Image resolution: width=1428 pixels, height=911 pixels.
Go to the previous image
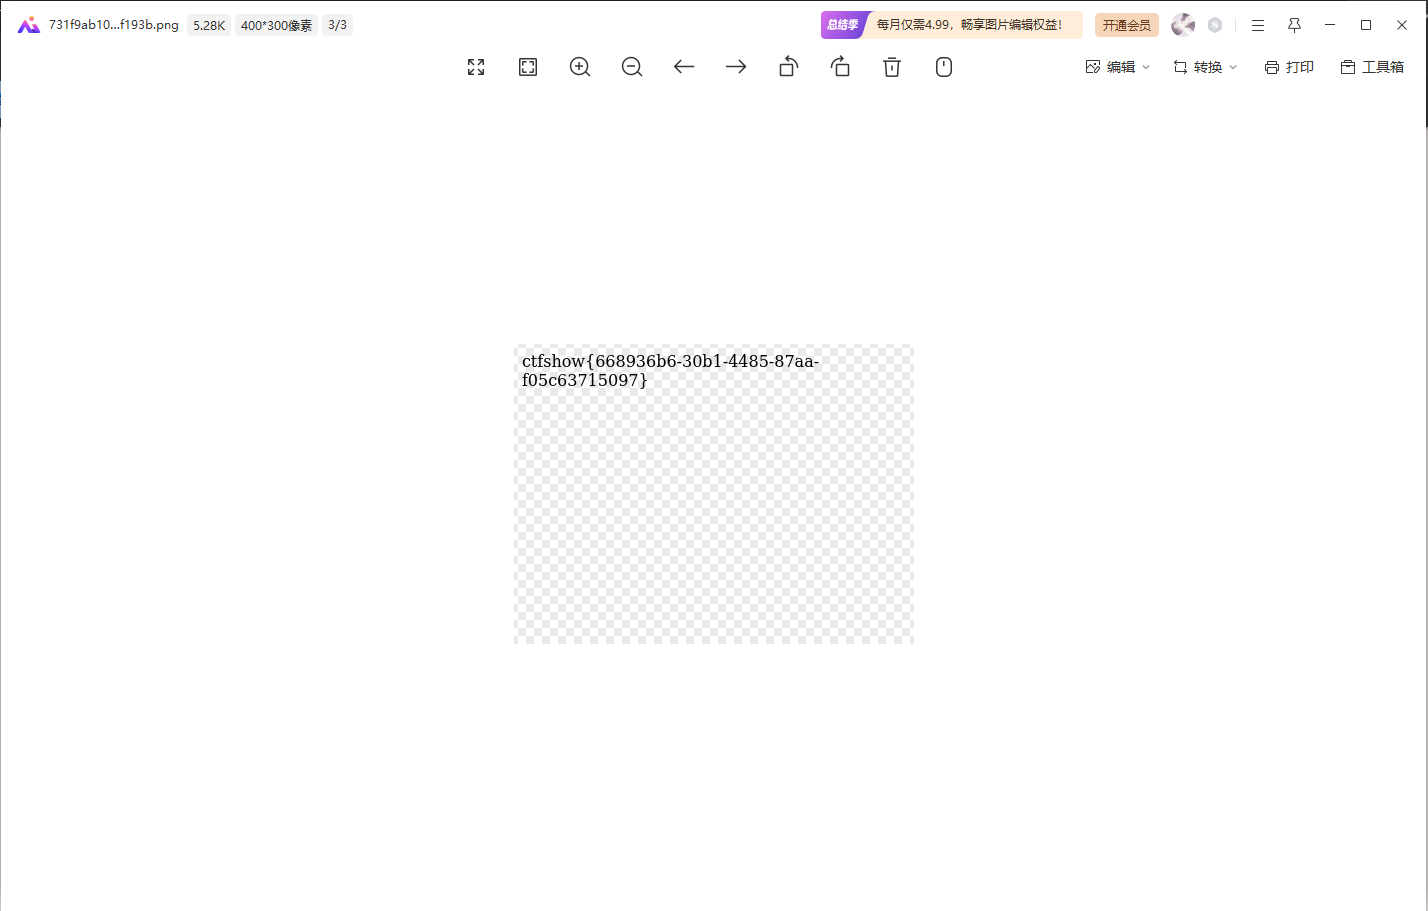coord(684,67)
